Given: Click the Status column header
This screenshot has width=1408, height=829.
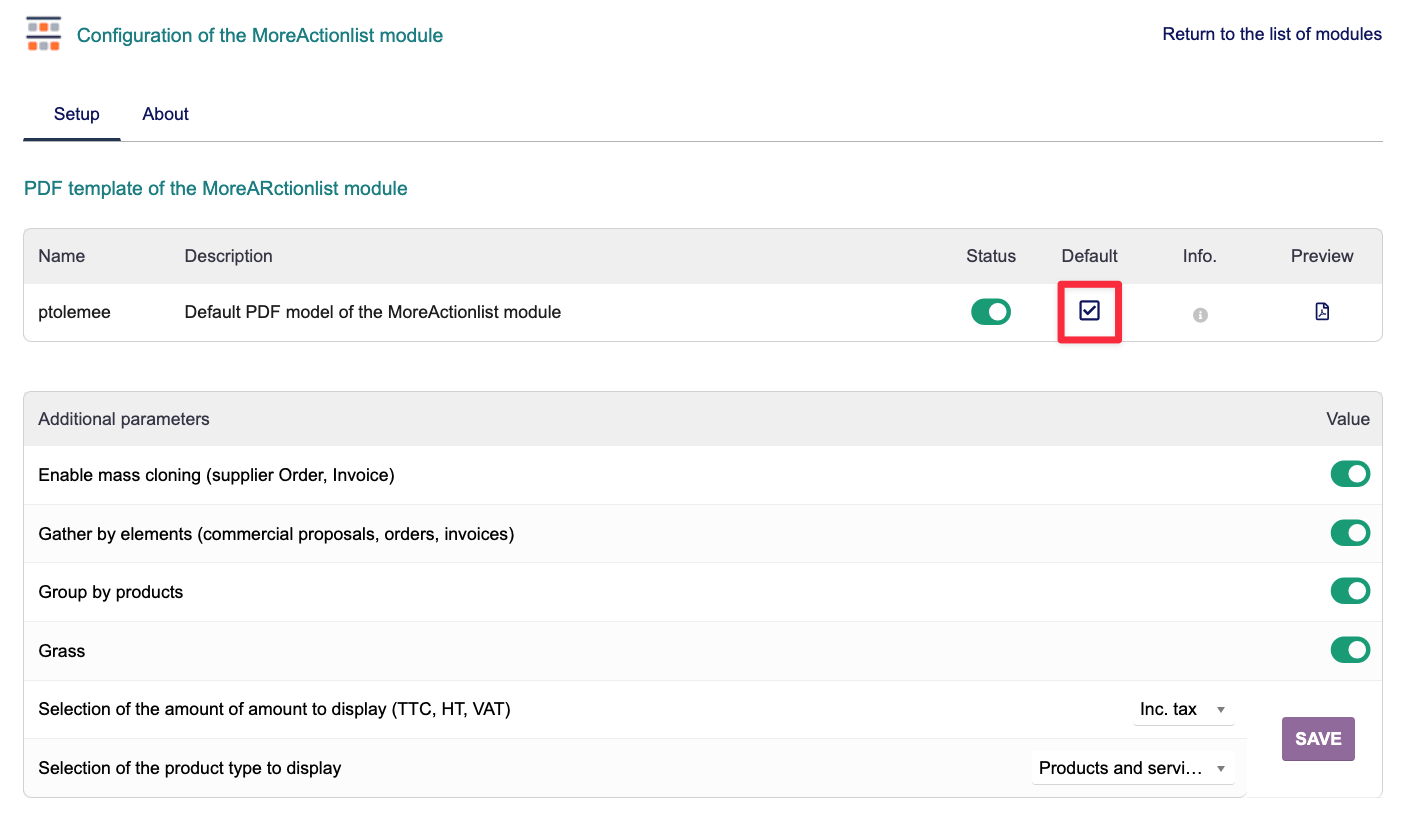Looking at the screenshot, I should coord(990,256).
